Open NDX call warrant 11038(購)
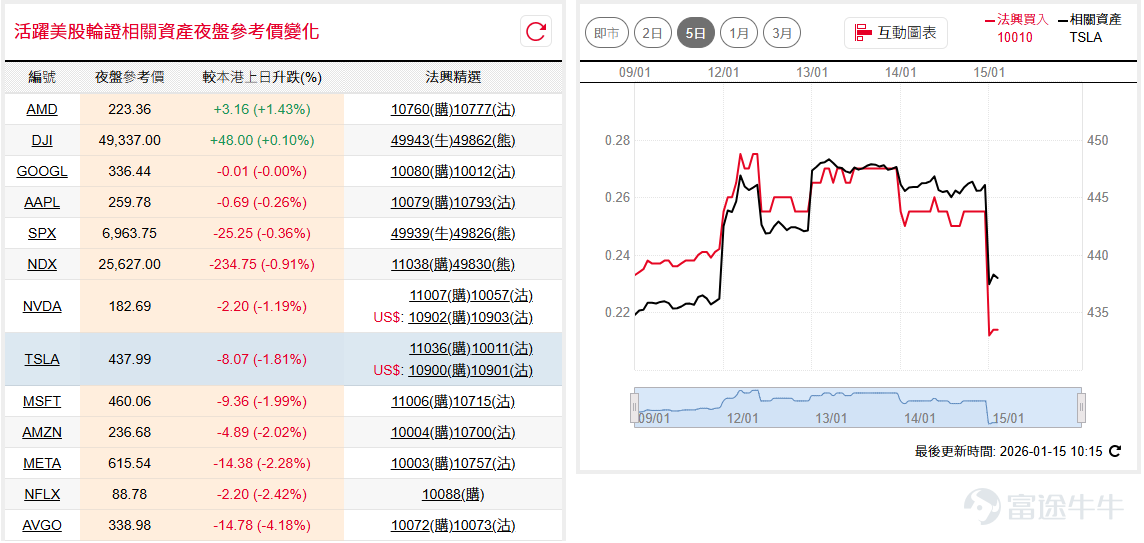The width and height of the screenshot is (1144, 543). pos(422,264)
